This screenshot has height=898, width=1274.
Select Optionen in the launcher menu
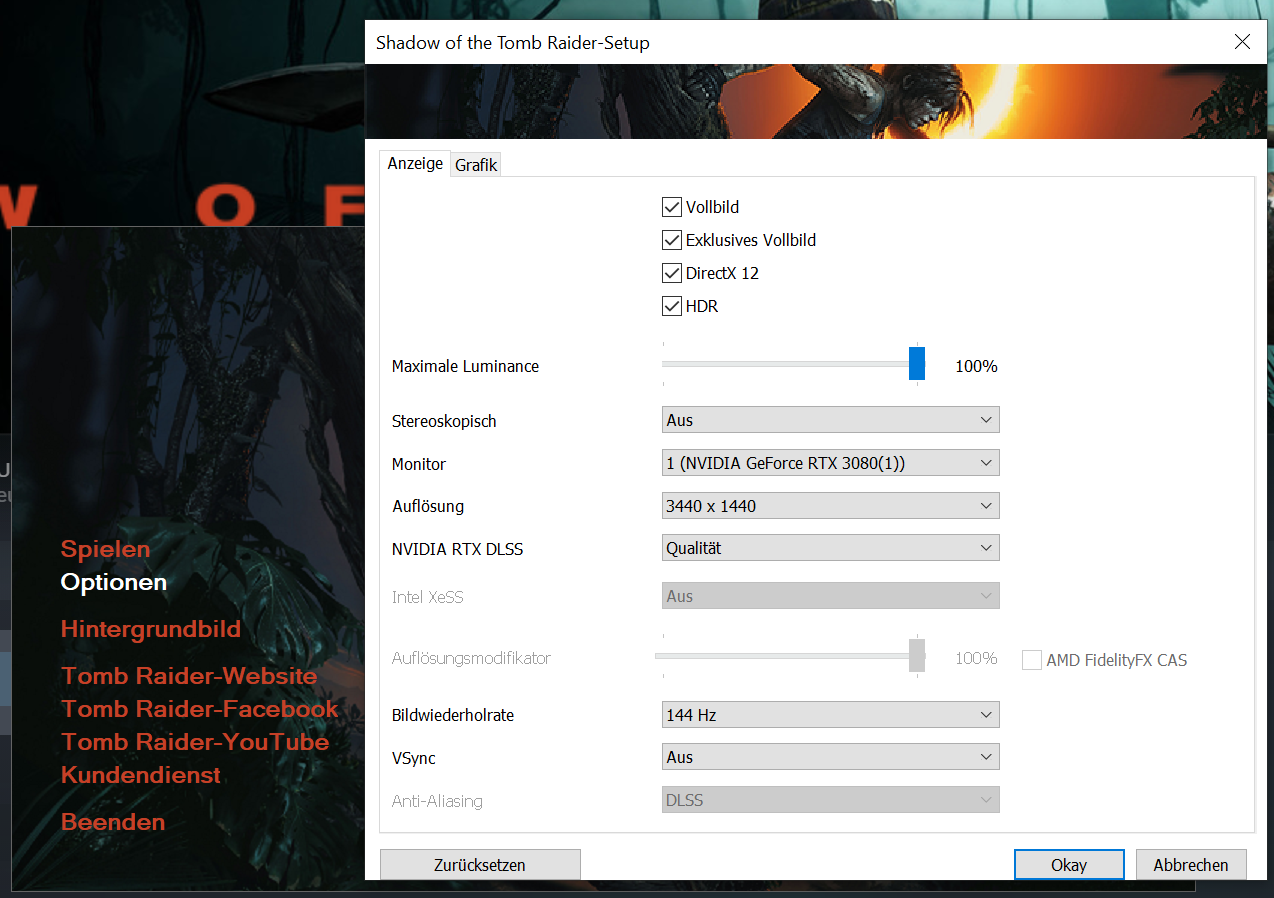(114, 582)
